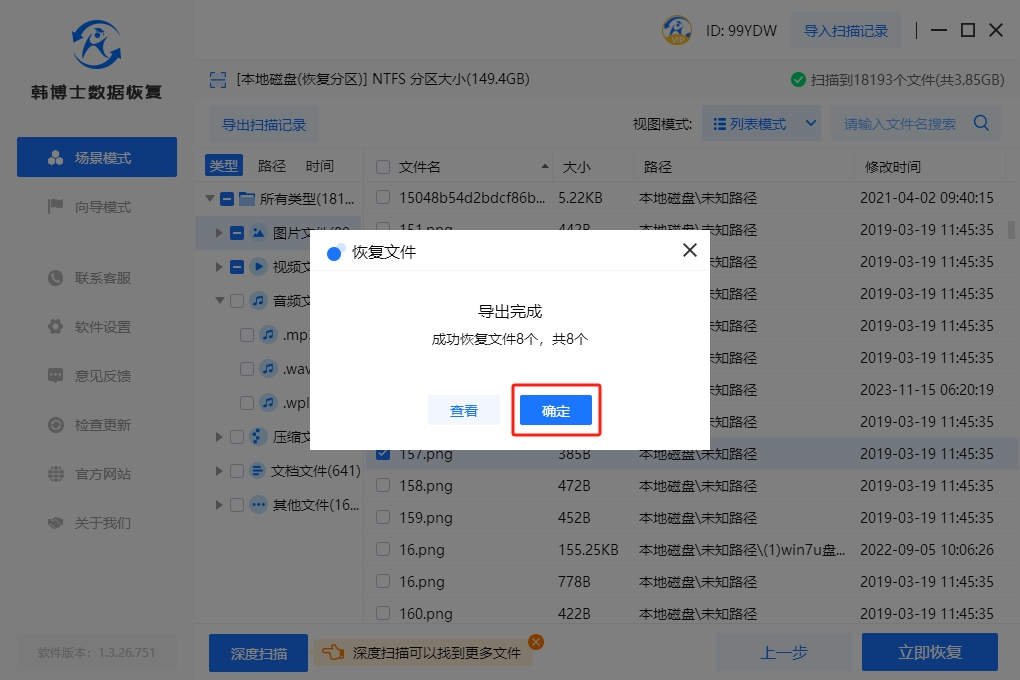Toggle the 文档文件 category checkbox

(237, 471)
